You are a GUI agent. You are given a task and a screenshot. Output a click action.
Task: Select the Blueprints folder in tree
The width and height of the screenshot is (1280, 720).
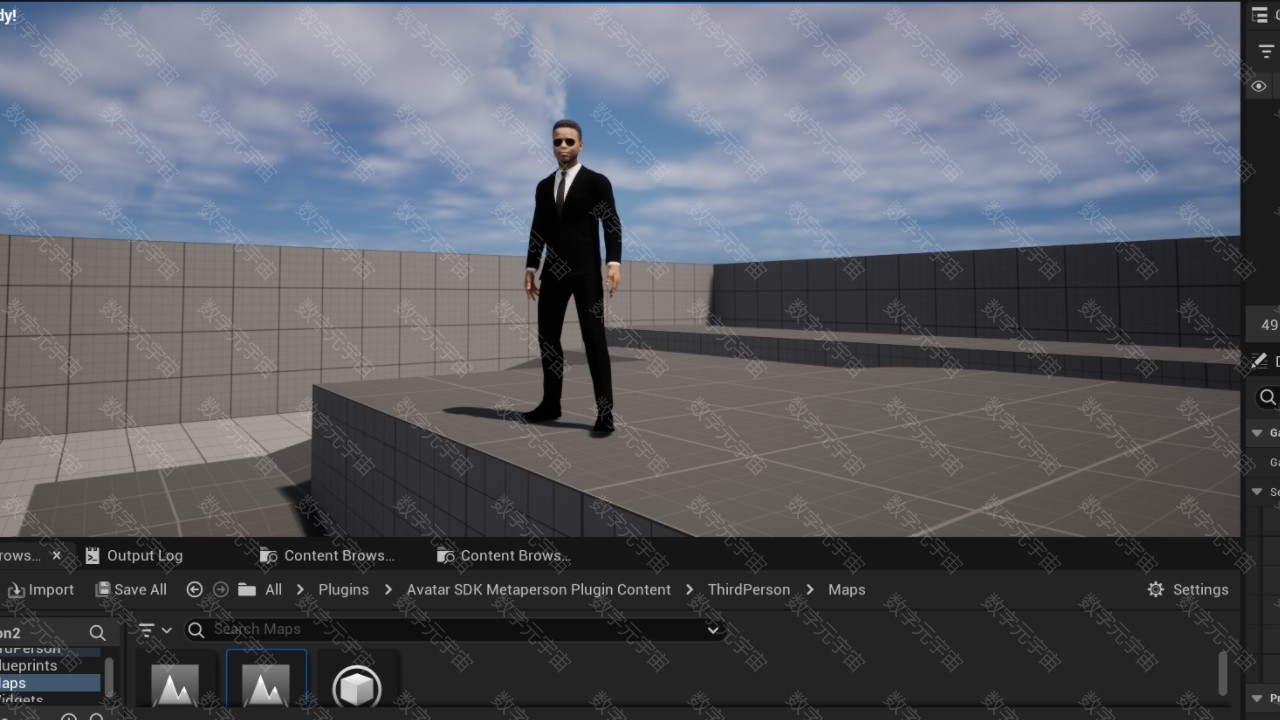(x=28, y=665)
